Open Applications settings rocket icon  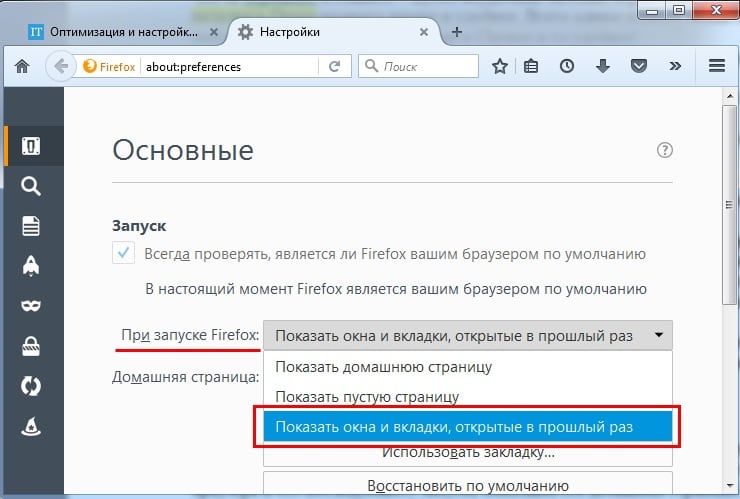pyautogui.click(x=31, y=266)
